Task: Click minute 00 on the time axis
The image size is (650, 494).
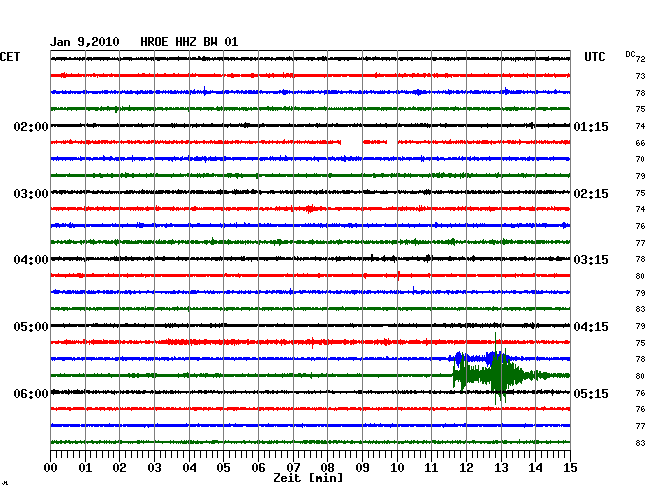Action: click(x=51, y=468)
